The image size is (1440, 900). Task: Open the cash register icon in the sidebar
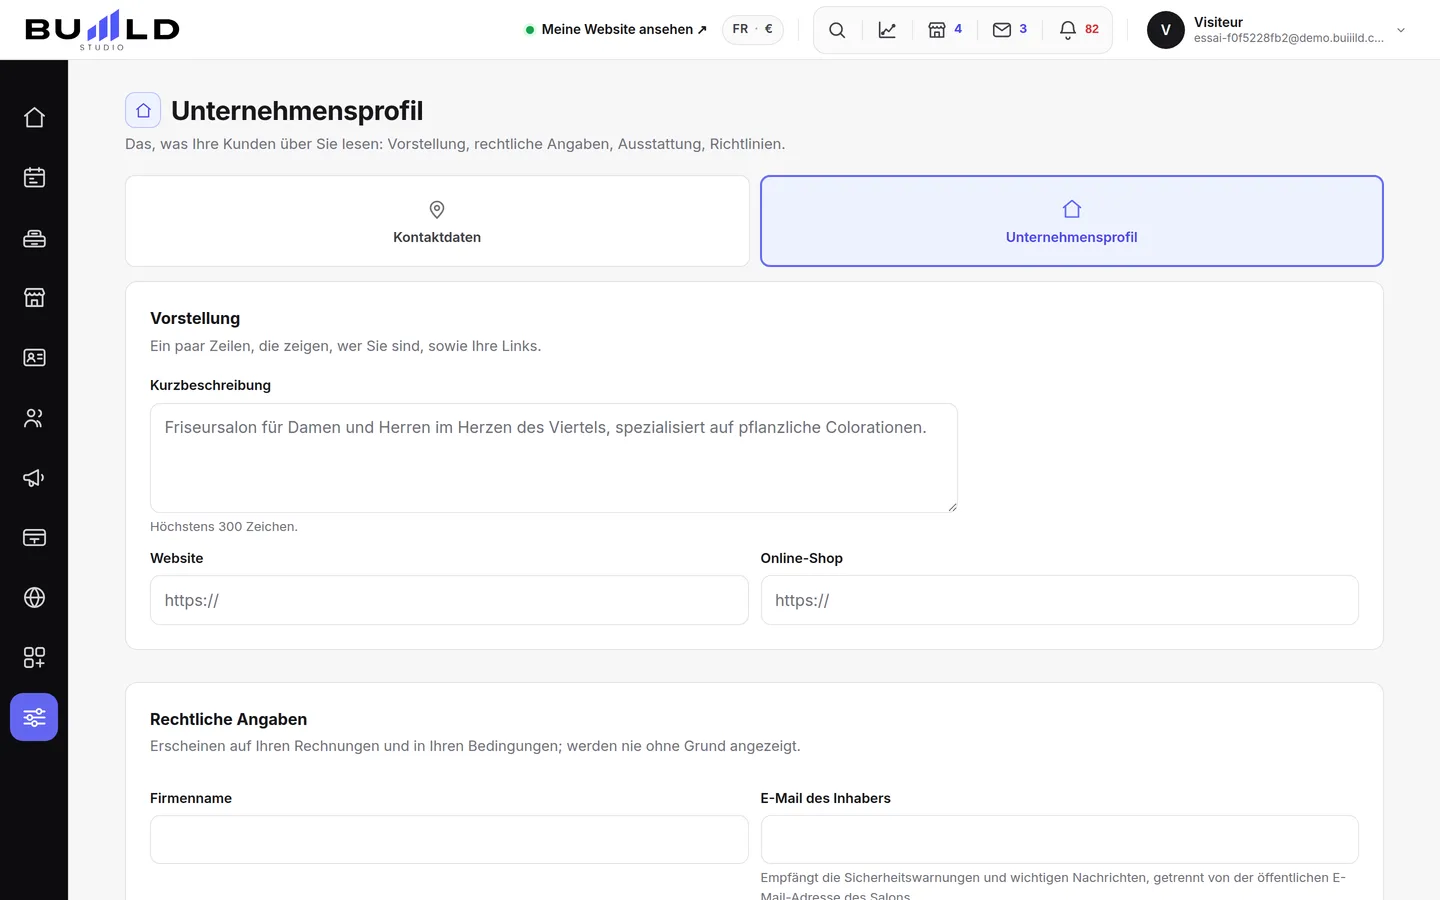(x=34, y=237)
